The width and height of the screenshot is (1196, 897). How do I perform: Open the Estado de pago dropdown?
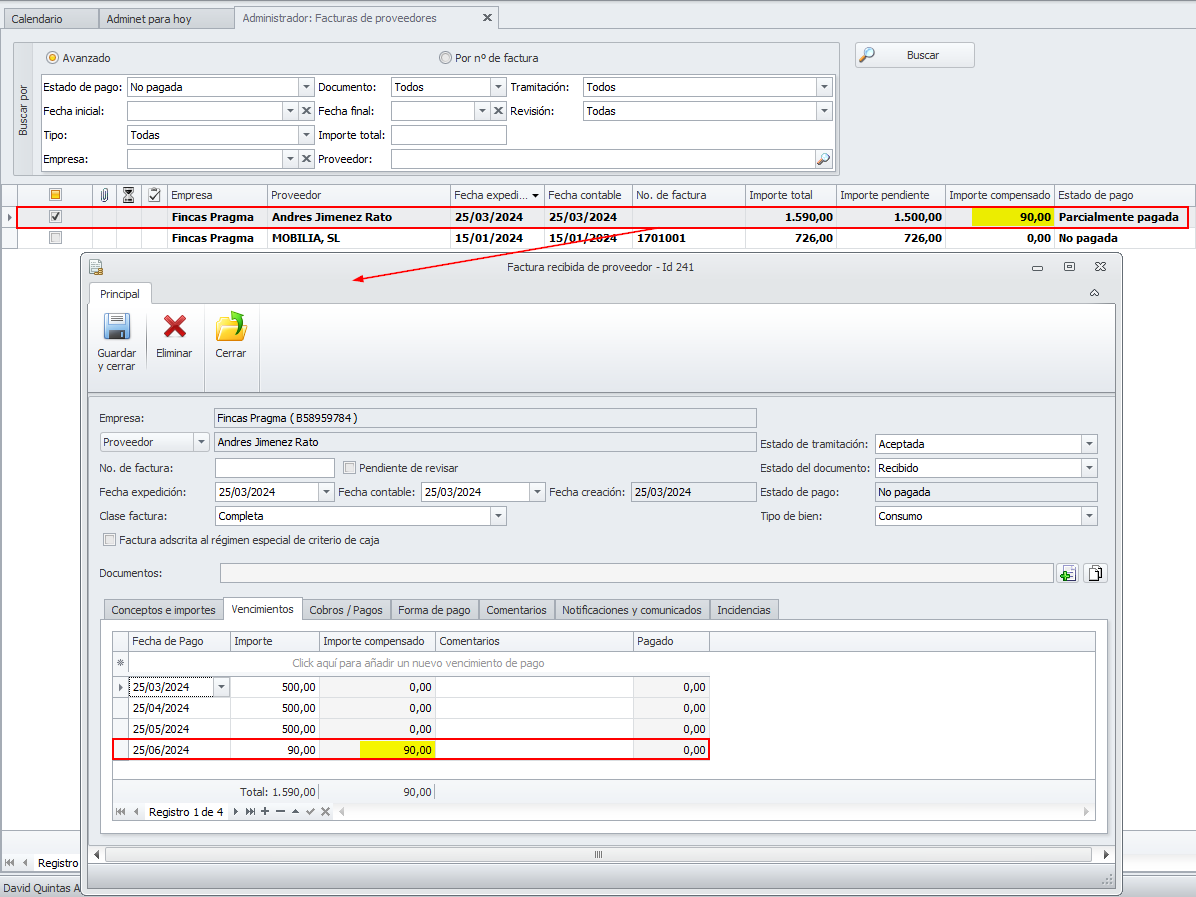(306, 87)
